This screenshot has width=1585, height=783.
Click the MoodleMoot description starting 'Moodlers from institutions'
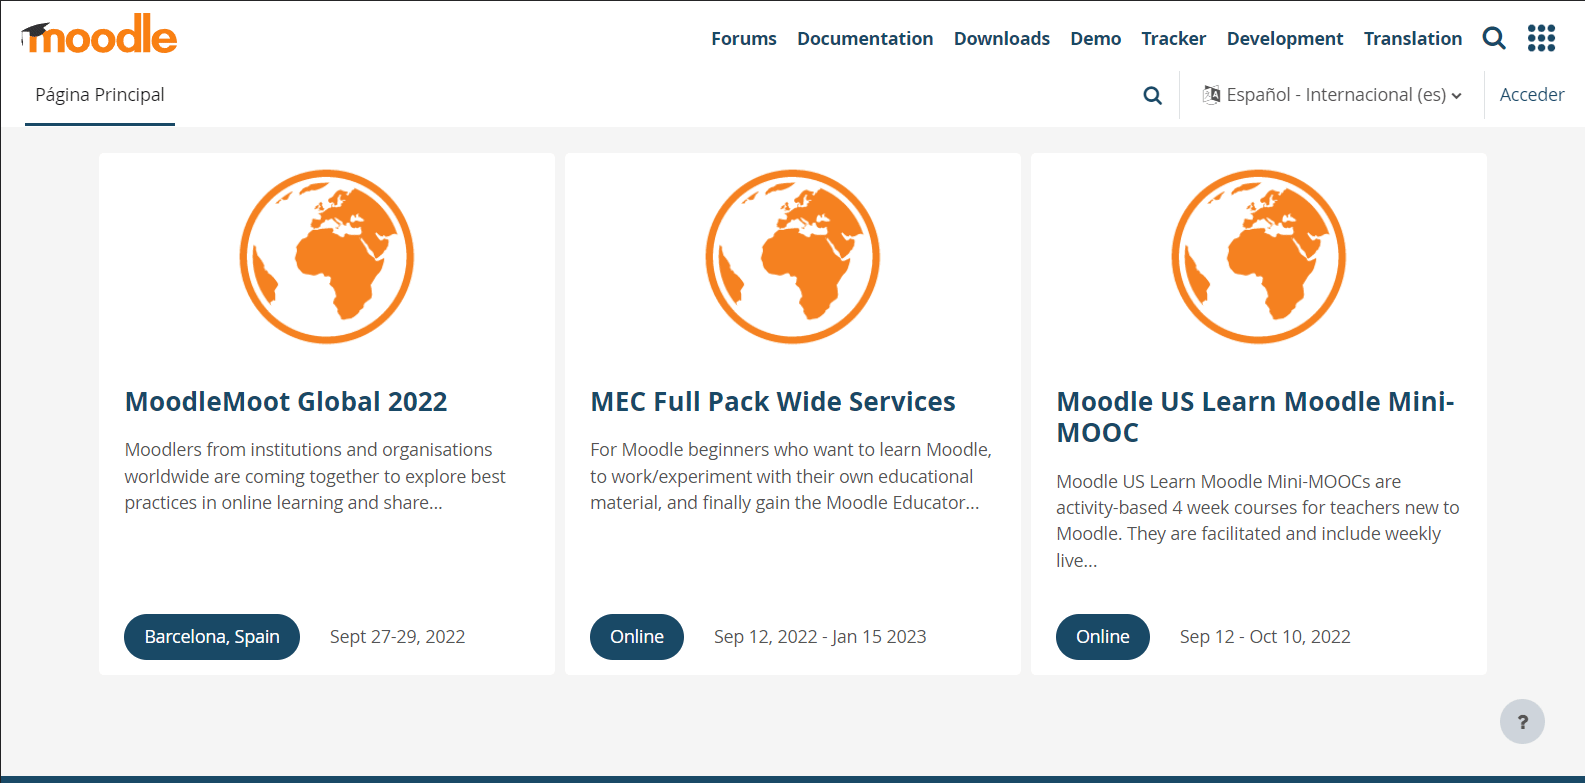[x=315, y=476]
